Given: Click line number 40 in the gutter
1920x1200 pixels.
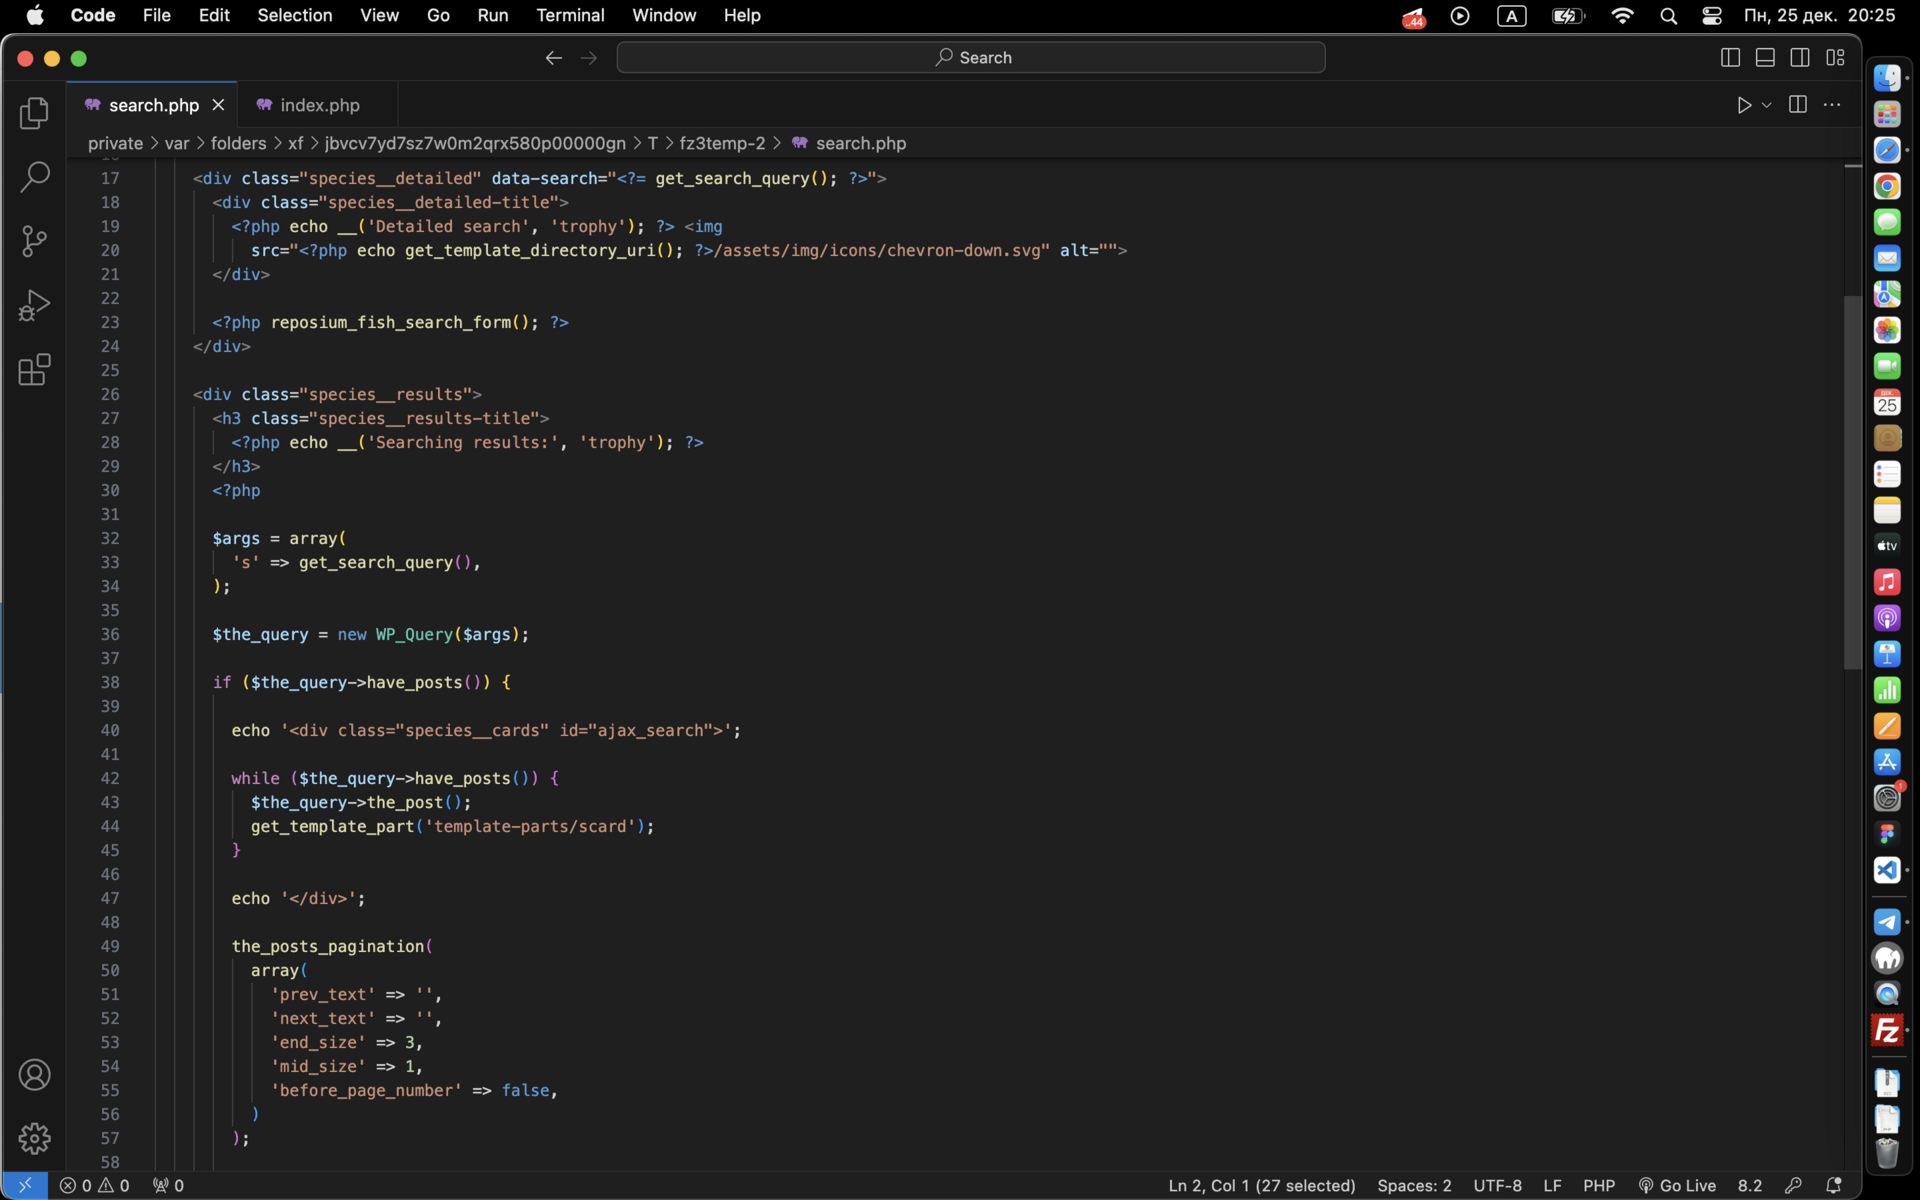Looking at the screenshot, I should coord(109,730).
